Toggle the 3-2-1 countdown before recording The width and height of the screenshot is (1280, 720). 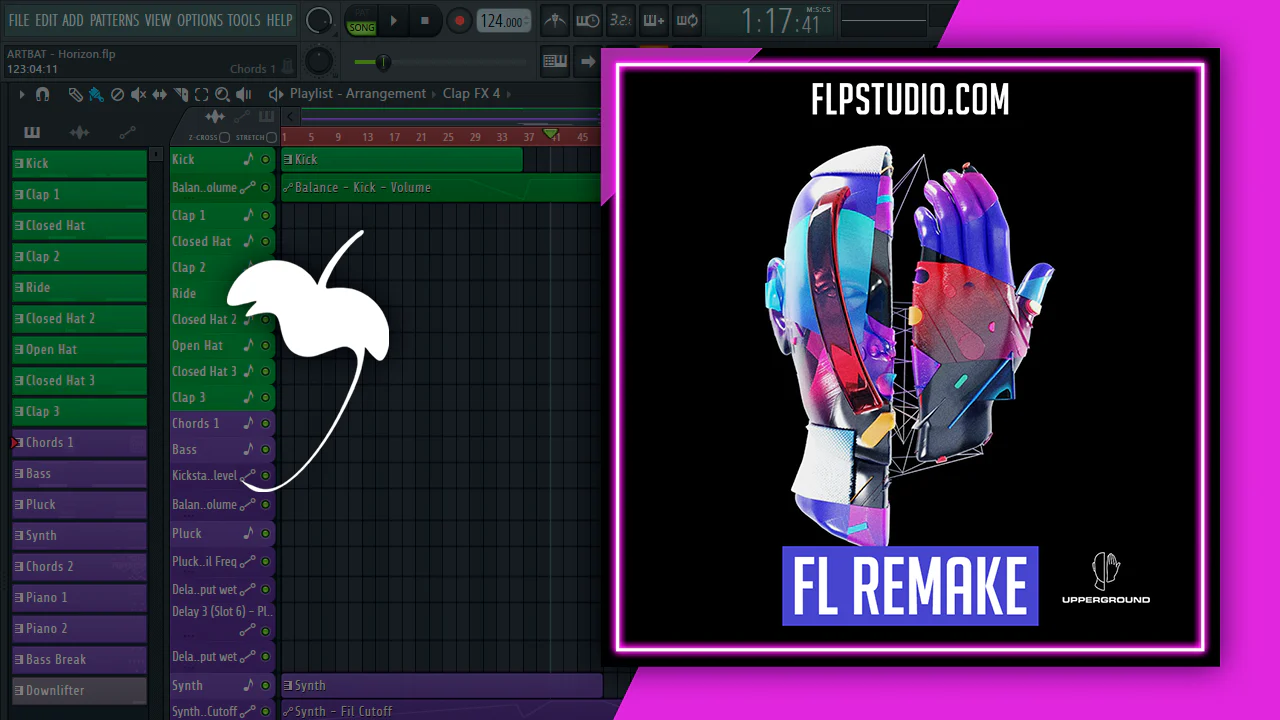click(620, 20)
